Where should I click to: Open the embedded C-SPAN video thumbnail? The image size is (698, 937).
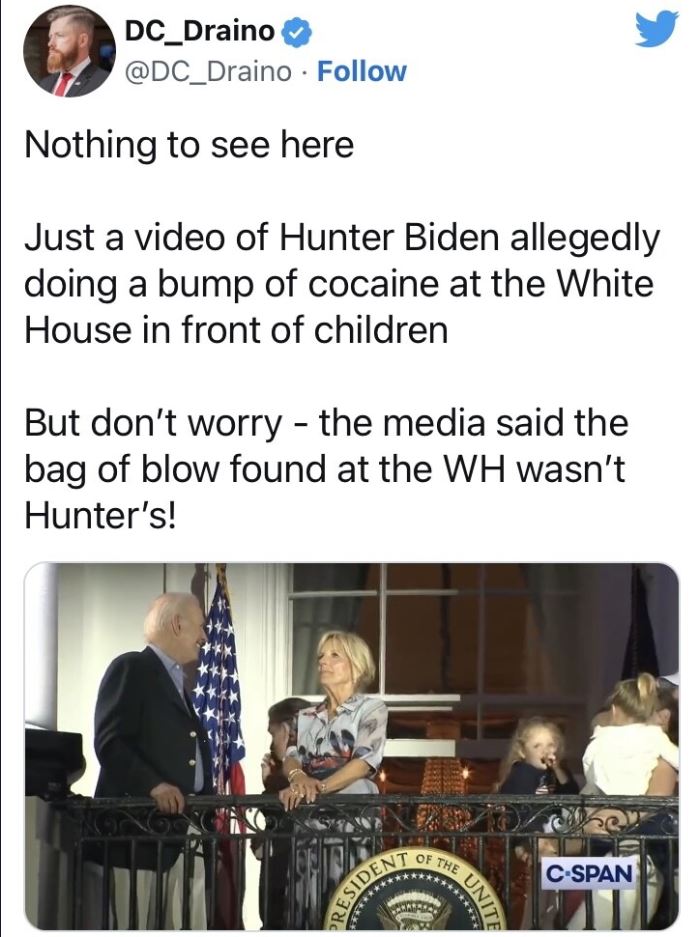pyautogui.click(x=351, y=746)
